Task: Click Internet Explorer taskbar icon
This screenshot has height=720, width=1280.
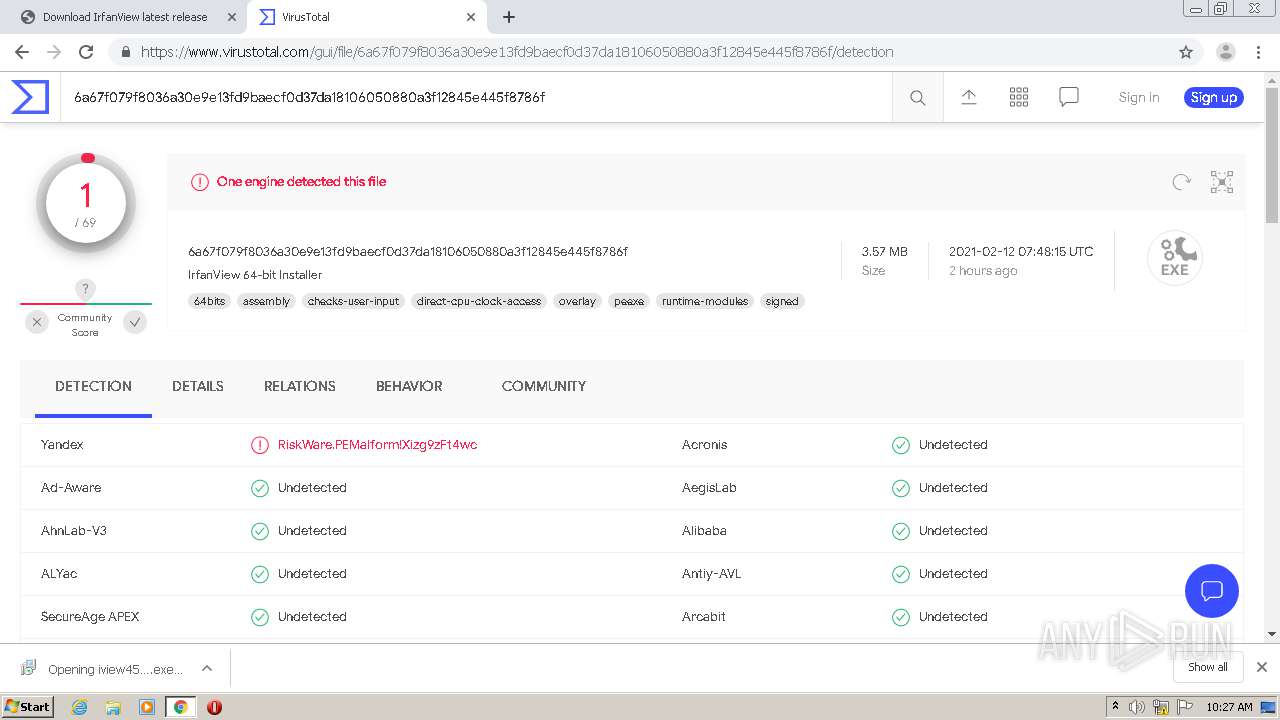Action: click(80, 707)
